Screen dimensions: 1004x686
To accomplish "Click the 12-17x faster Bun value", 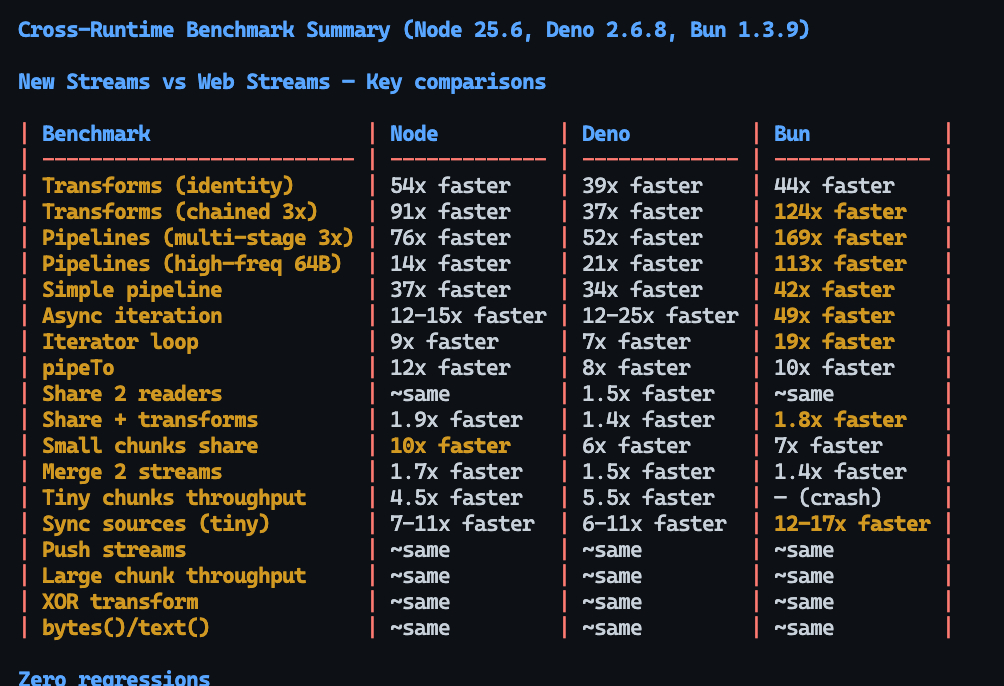I will (852, 523).
